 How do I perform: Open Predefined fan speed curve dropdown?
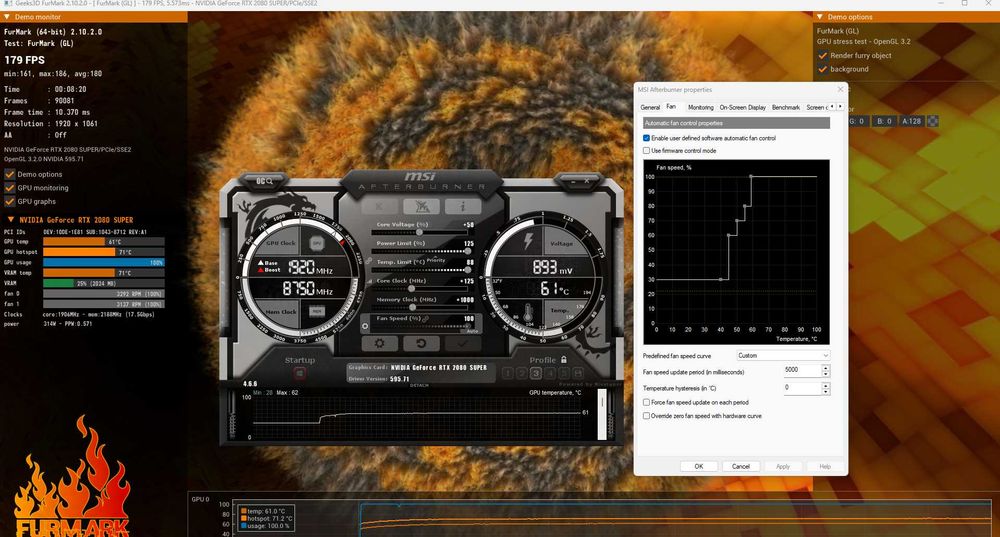tap(783, 355)
